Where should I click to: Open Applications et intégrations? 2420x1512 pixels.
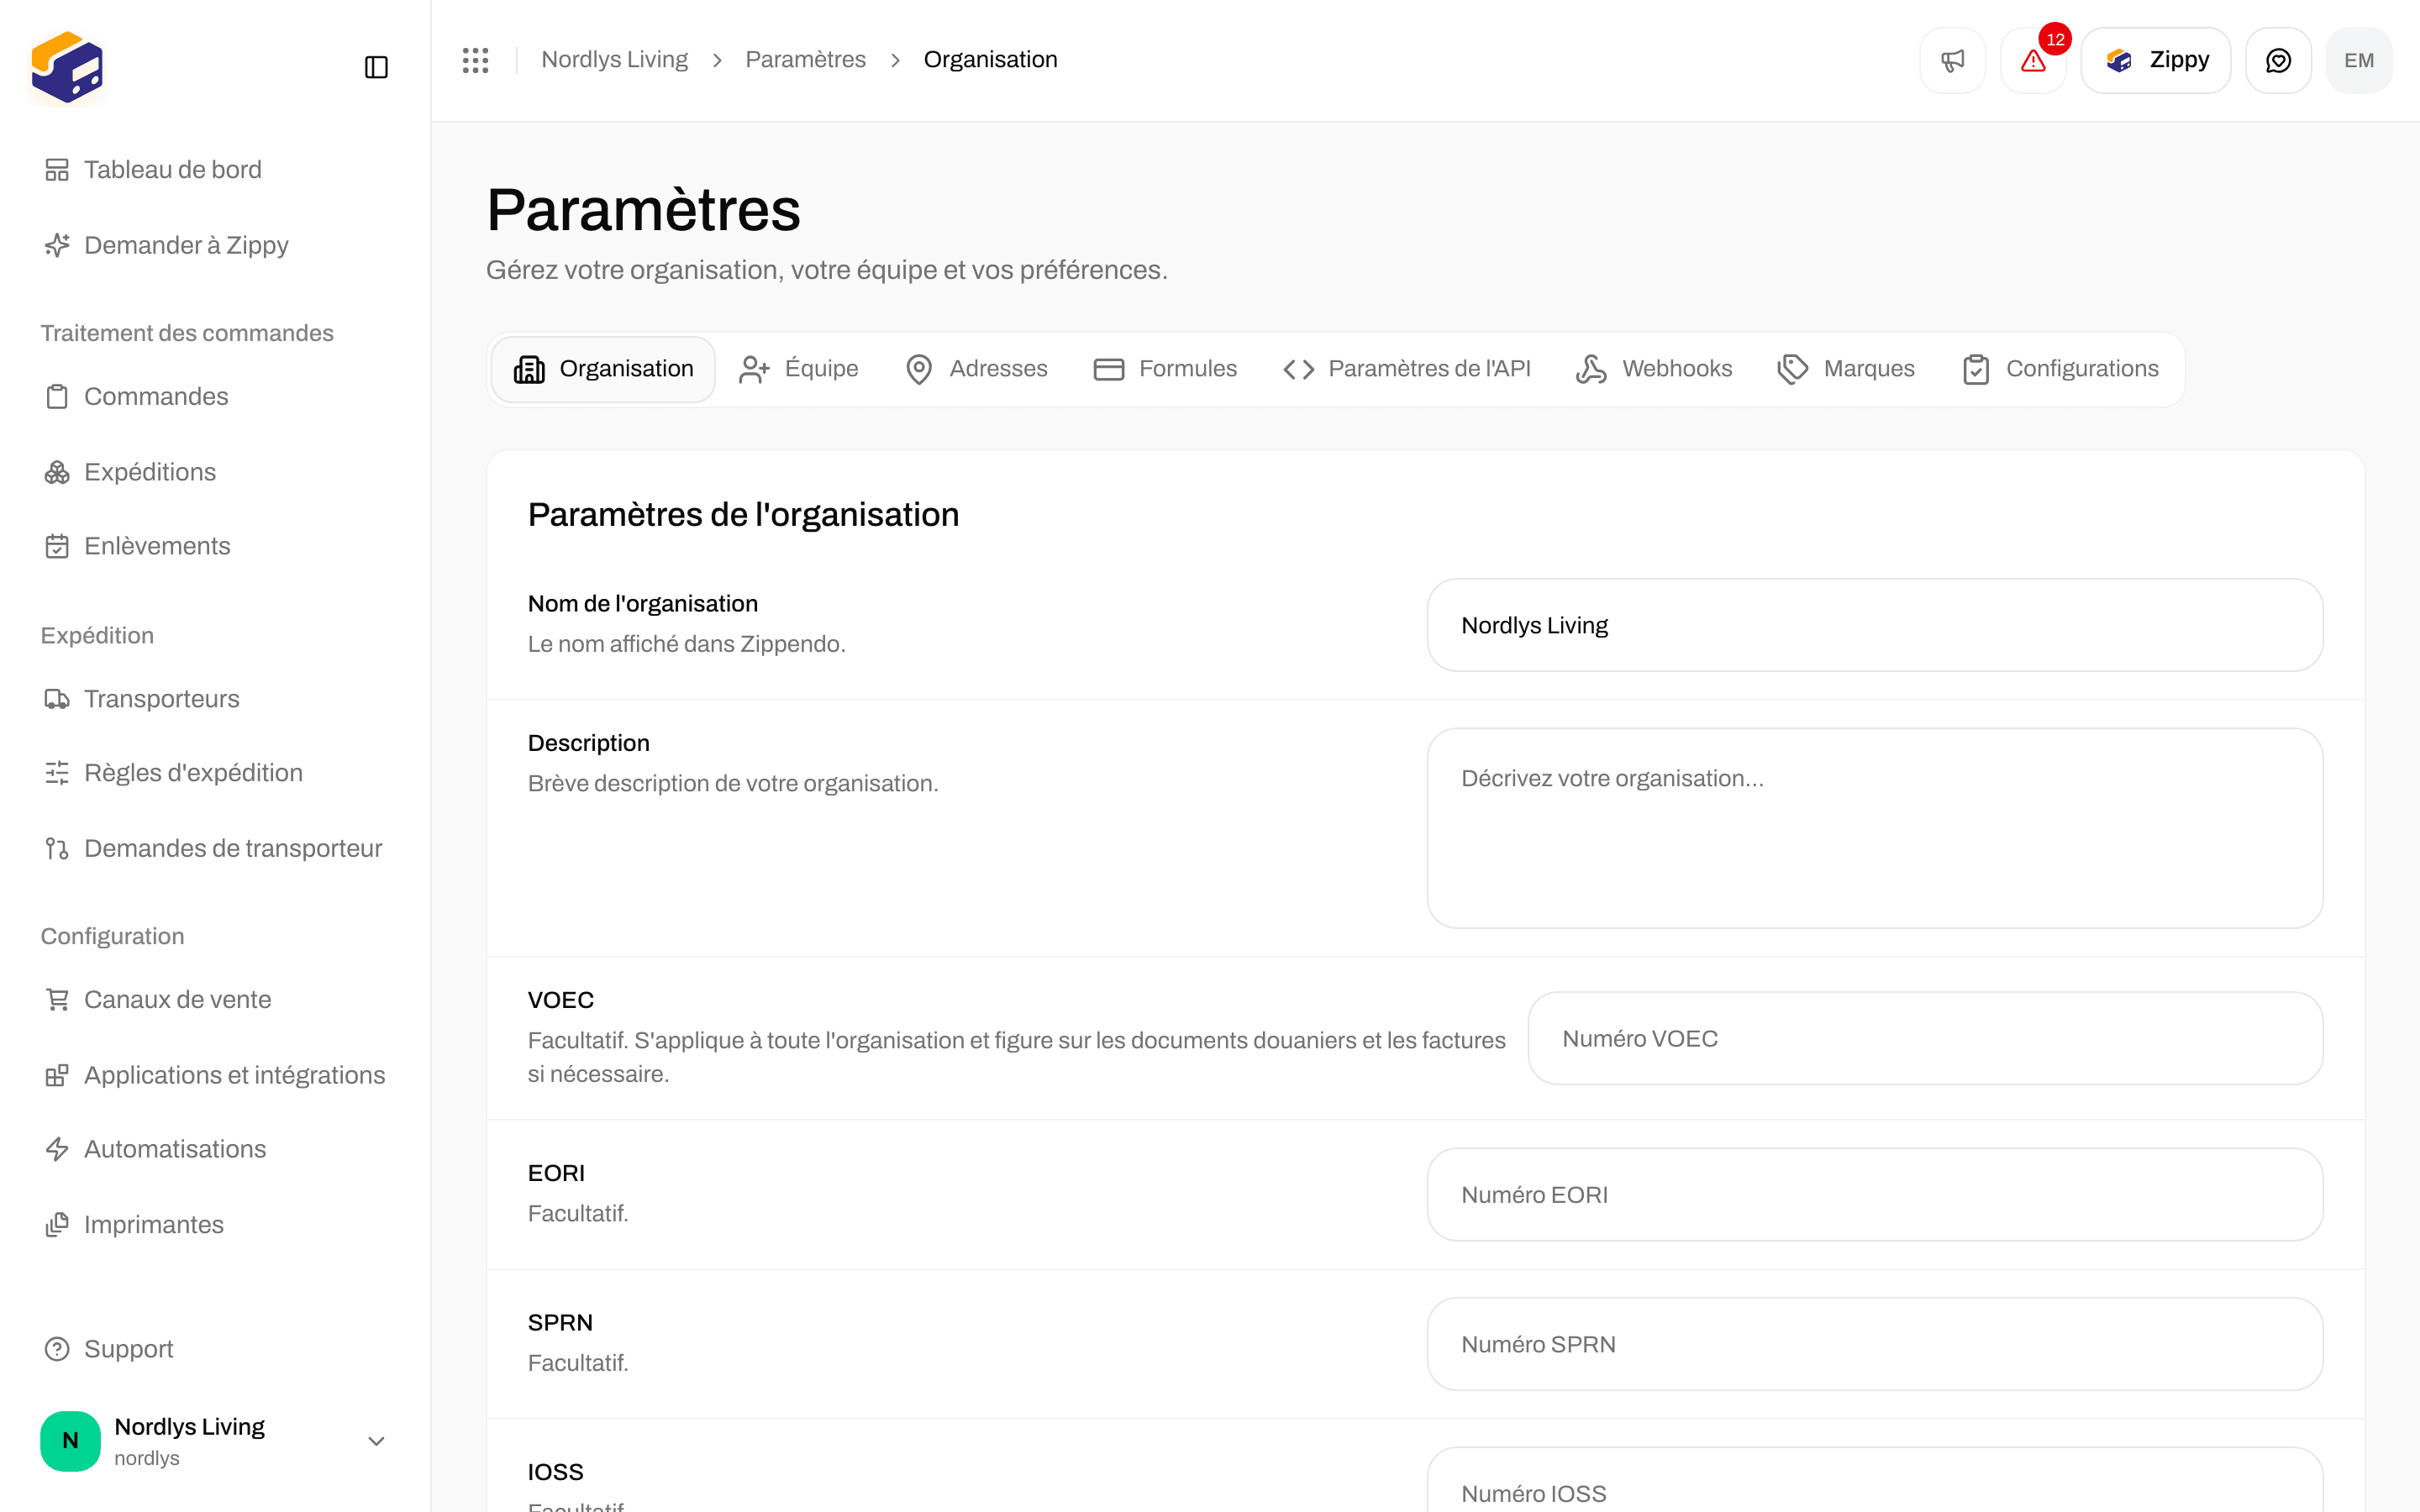[214, 1075]
